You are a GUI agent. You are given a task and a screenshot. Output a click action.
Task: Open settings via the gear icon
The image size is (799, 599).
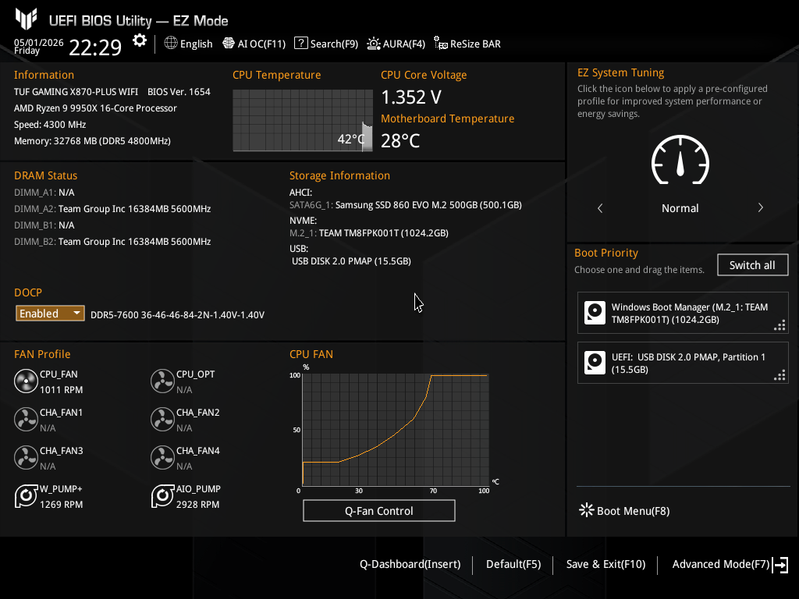click(139, 41)
